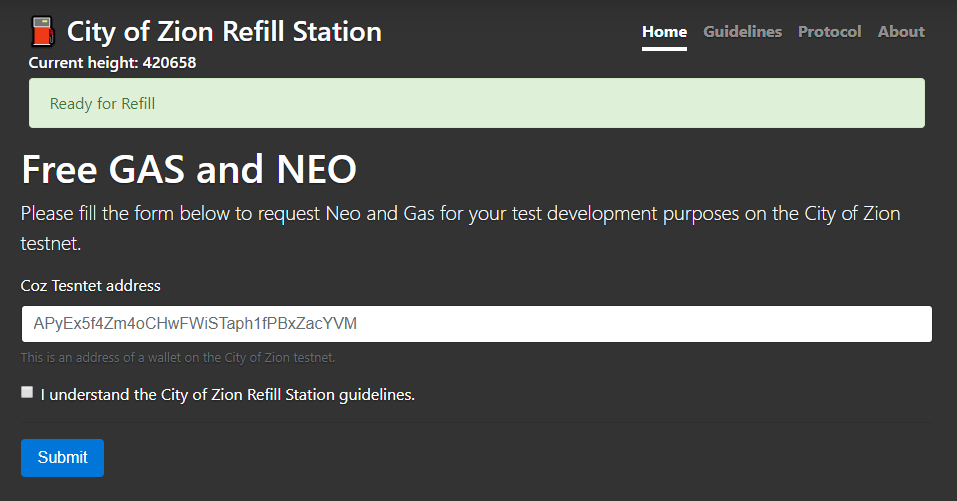Click the City of Zion Refill Station title
This screenshot has height=501, width=957.
click(224, 32)
